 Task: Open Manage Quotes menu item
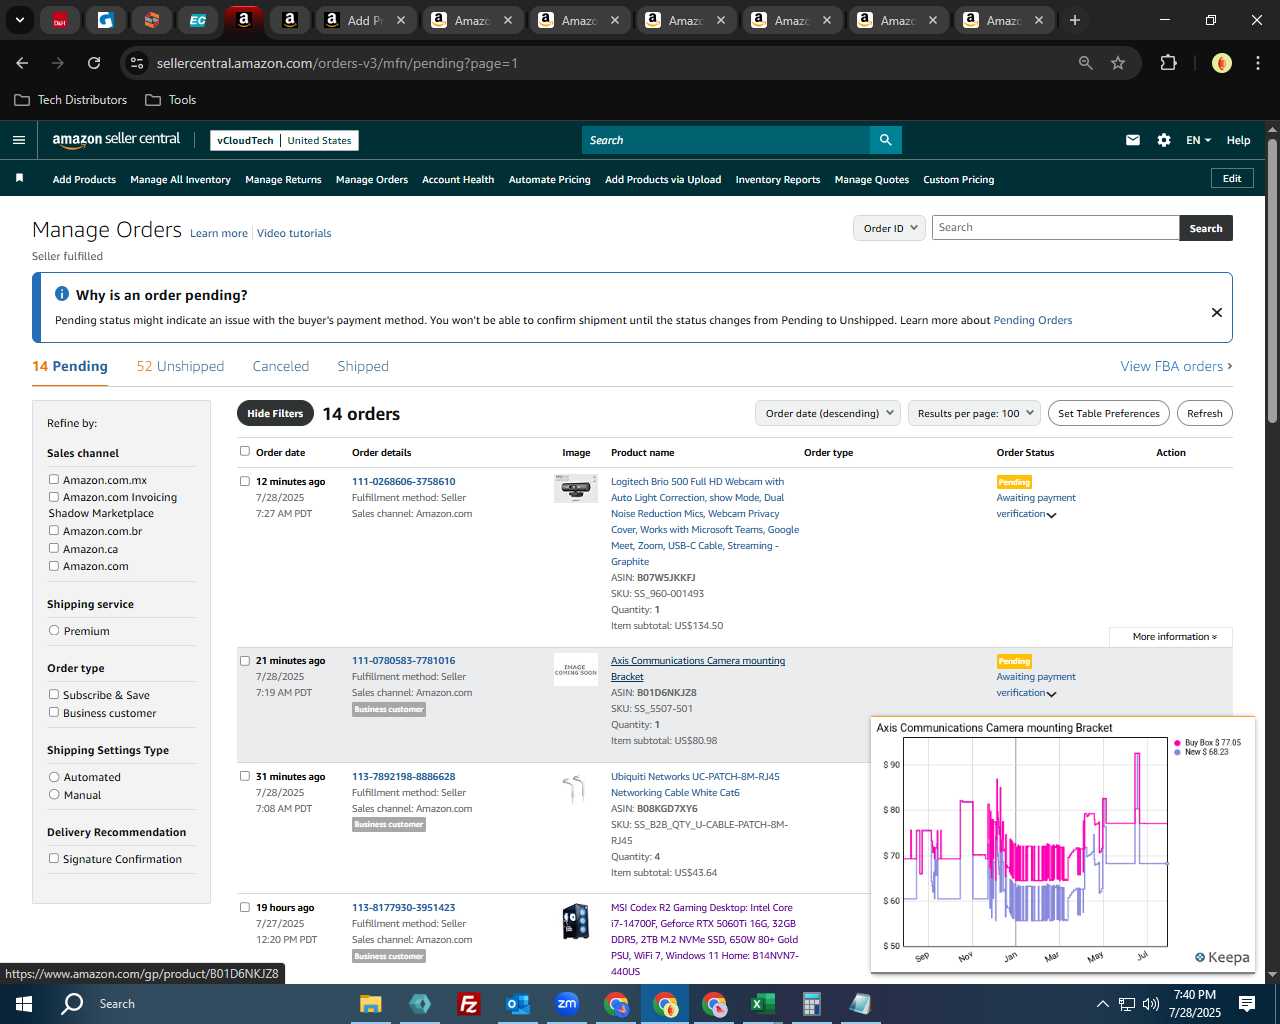point(872,179)
